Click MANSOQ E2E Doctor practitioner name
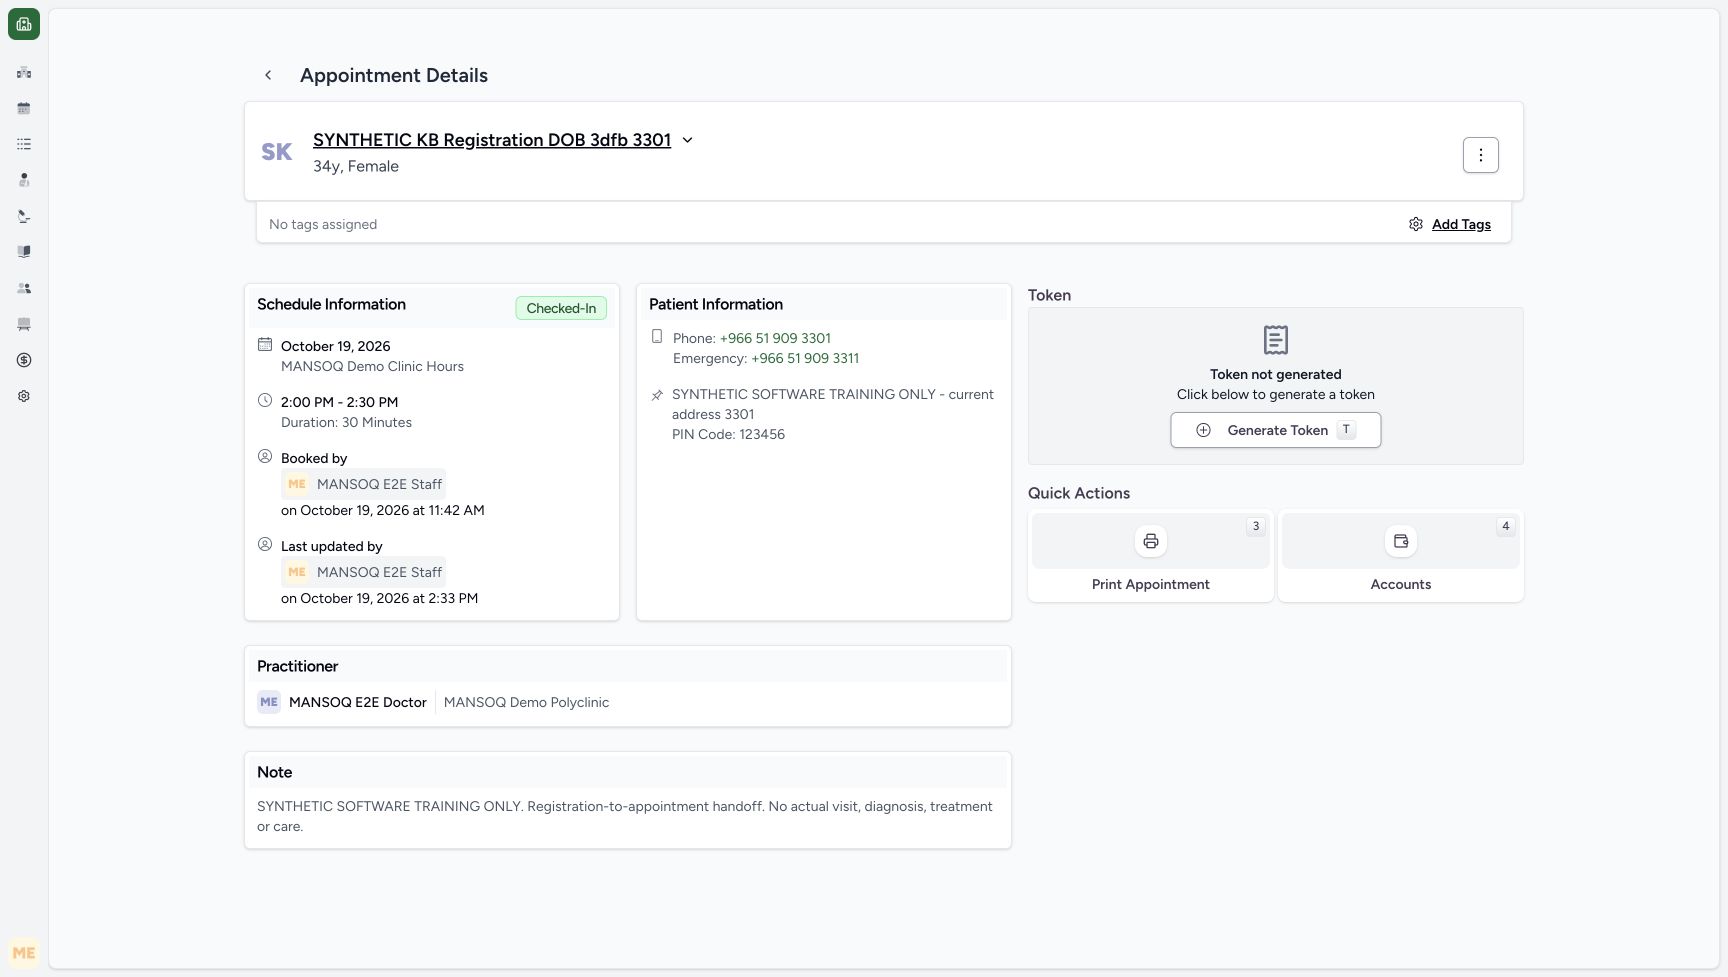The image size is (1728, 977). click(358, 702)
